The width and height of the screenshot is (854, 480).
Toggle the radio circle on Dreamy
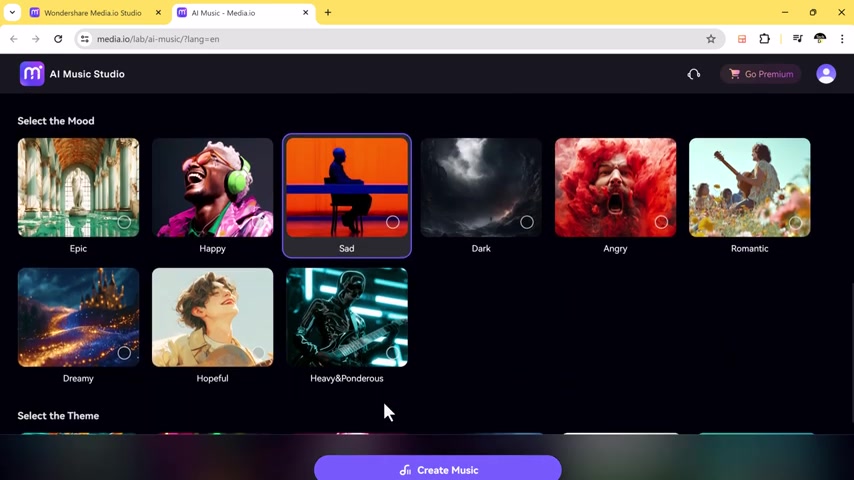click(124, 353)
